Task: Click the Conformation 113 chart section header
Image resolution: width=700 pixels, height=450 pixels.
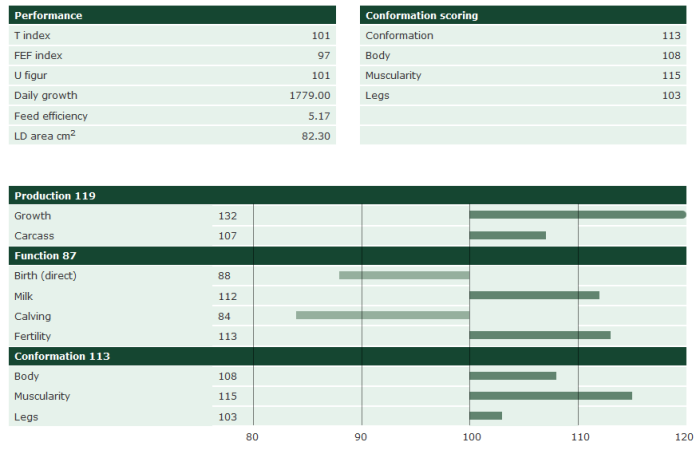Action: (61, 356)
